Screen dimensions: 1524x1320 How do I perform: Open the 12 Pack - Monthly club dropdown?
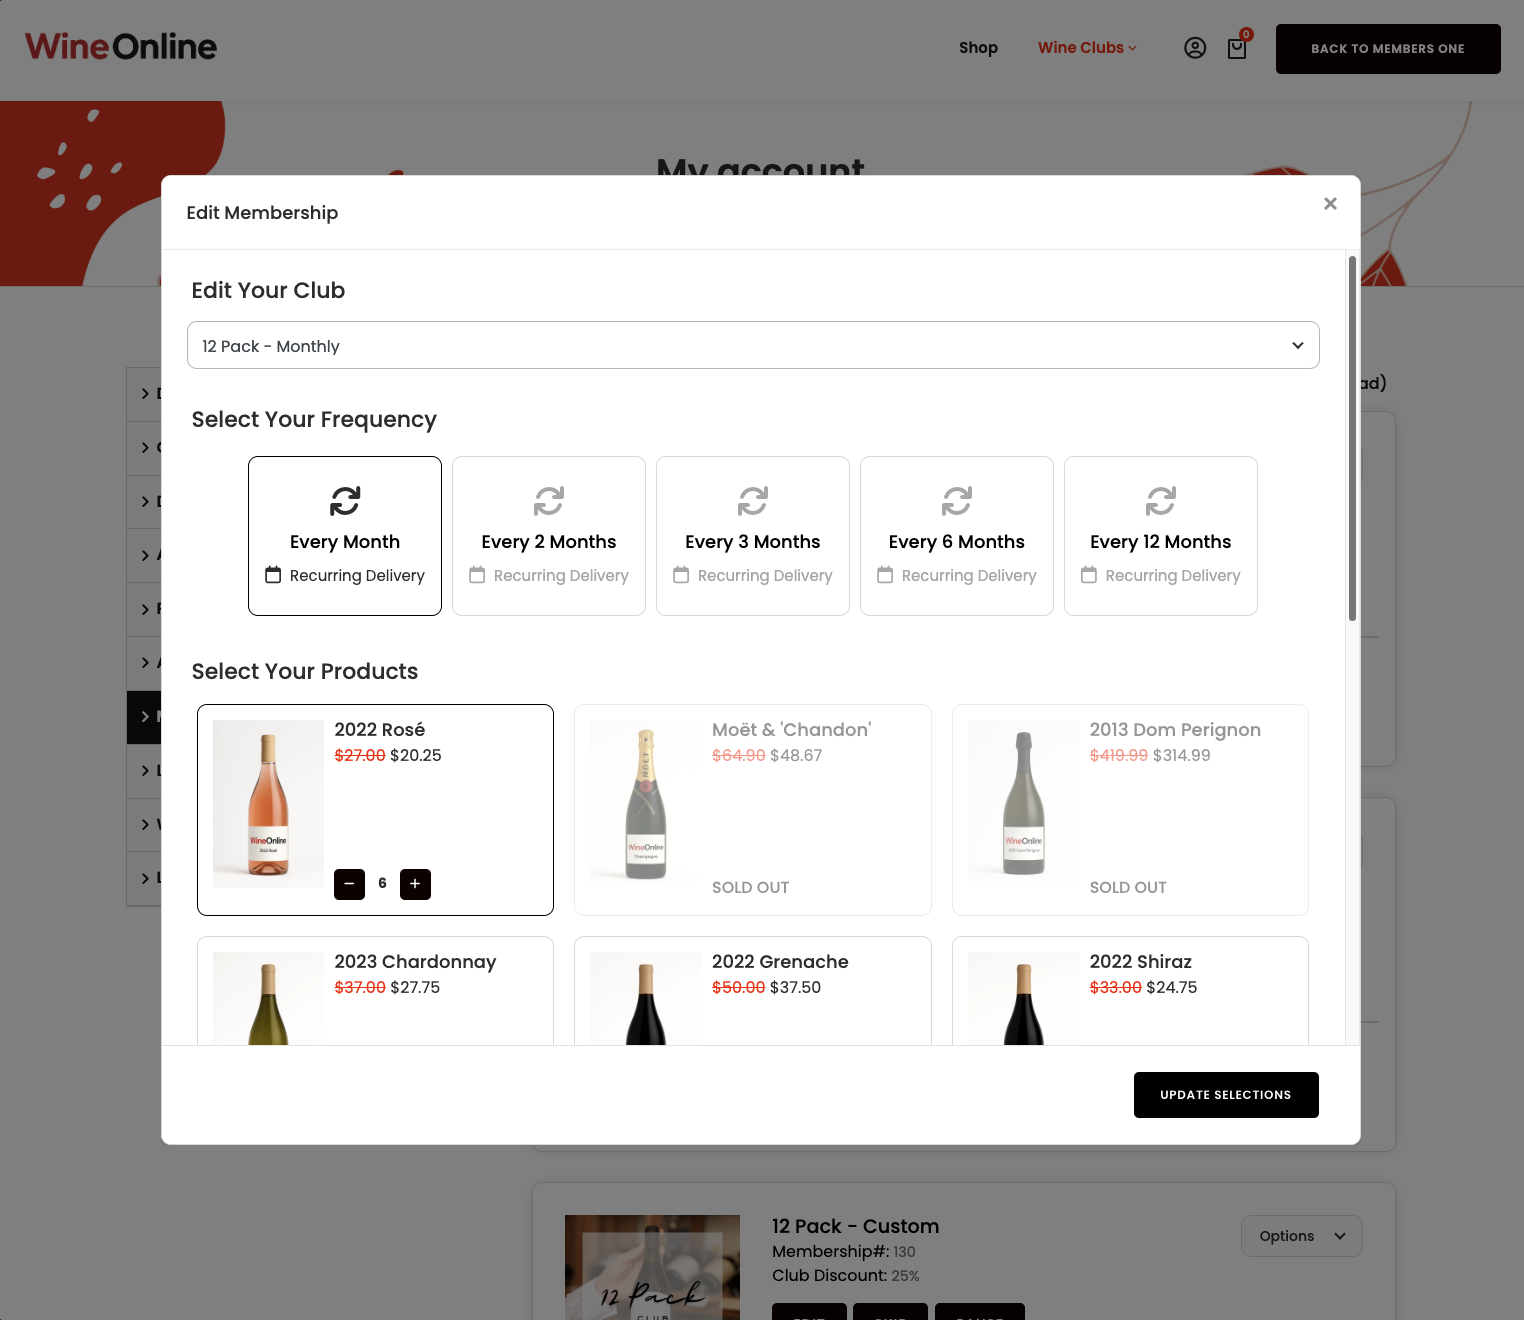(753, 345)
